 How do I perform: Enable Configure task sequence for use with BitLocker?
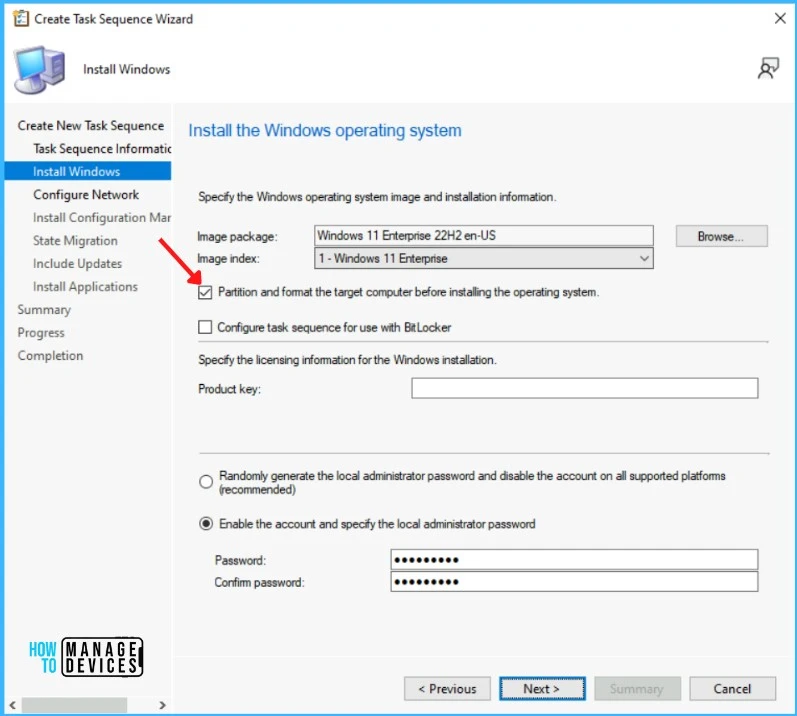[x=205, y=327]
